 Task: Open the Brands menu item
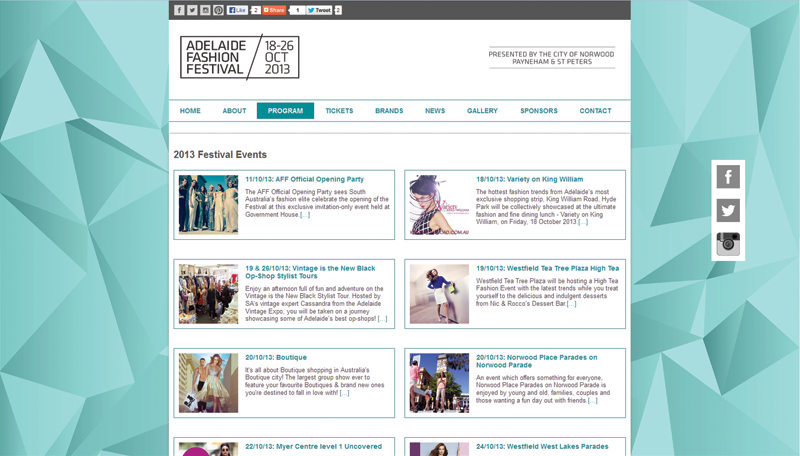[389, 111]
